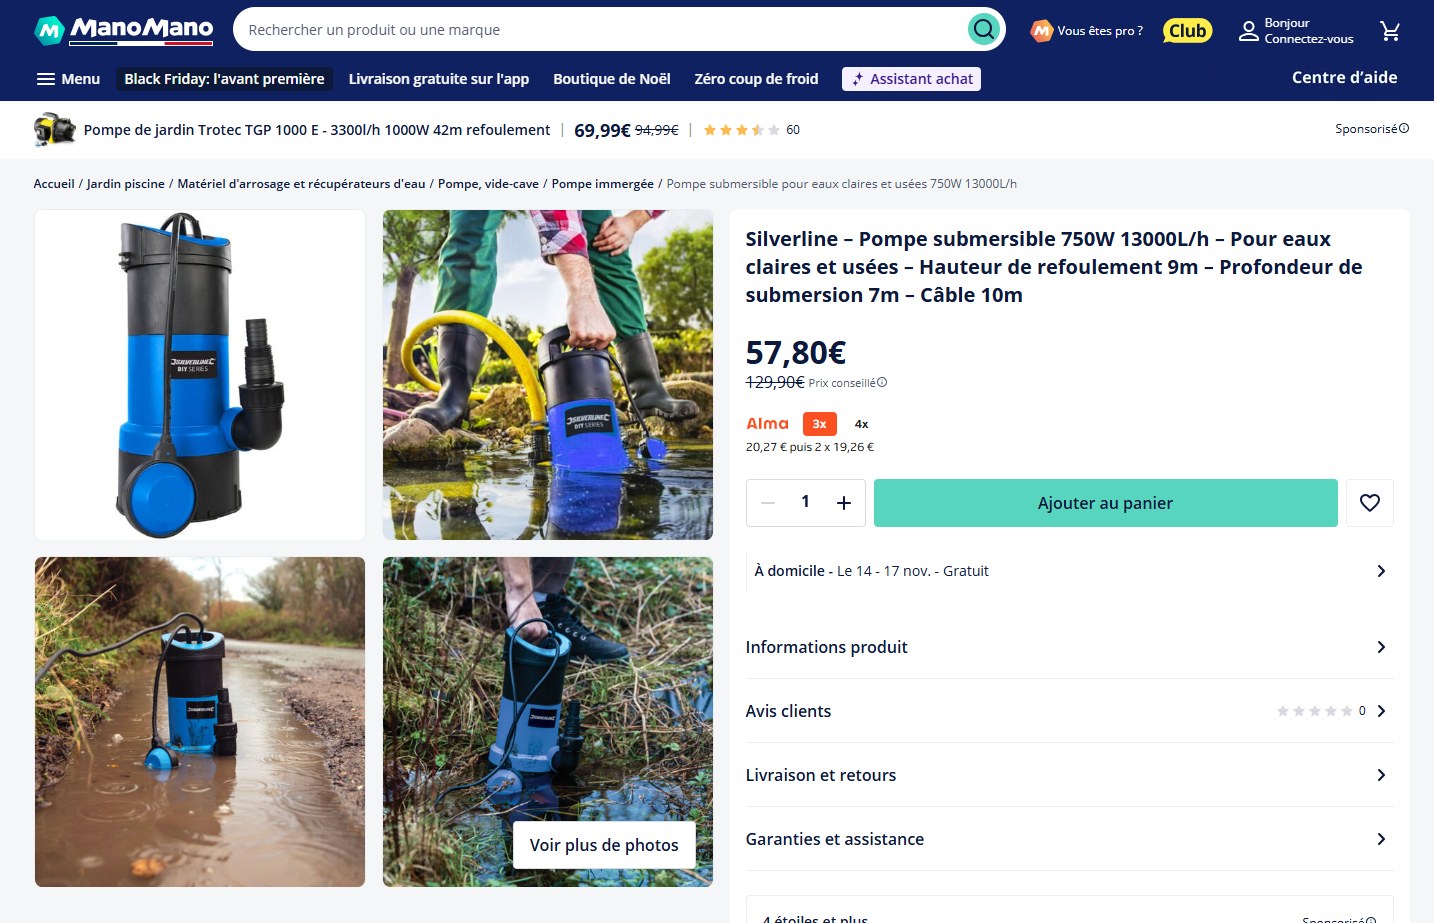The height and width of the screenshot is (923, 1434).
Task: Open the shopping cart icon
Action: point(1389,31)
